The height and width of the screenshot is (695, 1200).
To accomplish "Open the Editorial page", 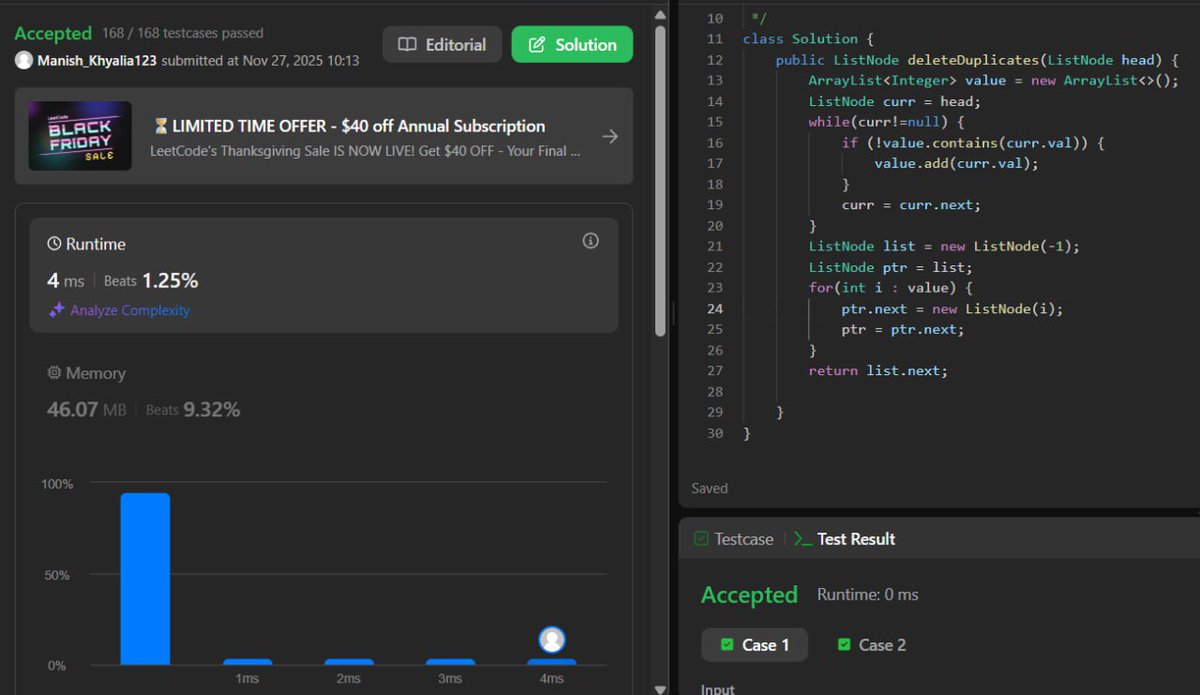I will pos(442,44).
